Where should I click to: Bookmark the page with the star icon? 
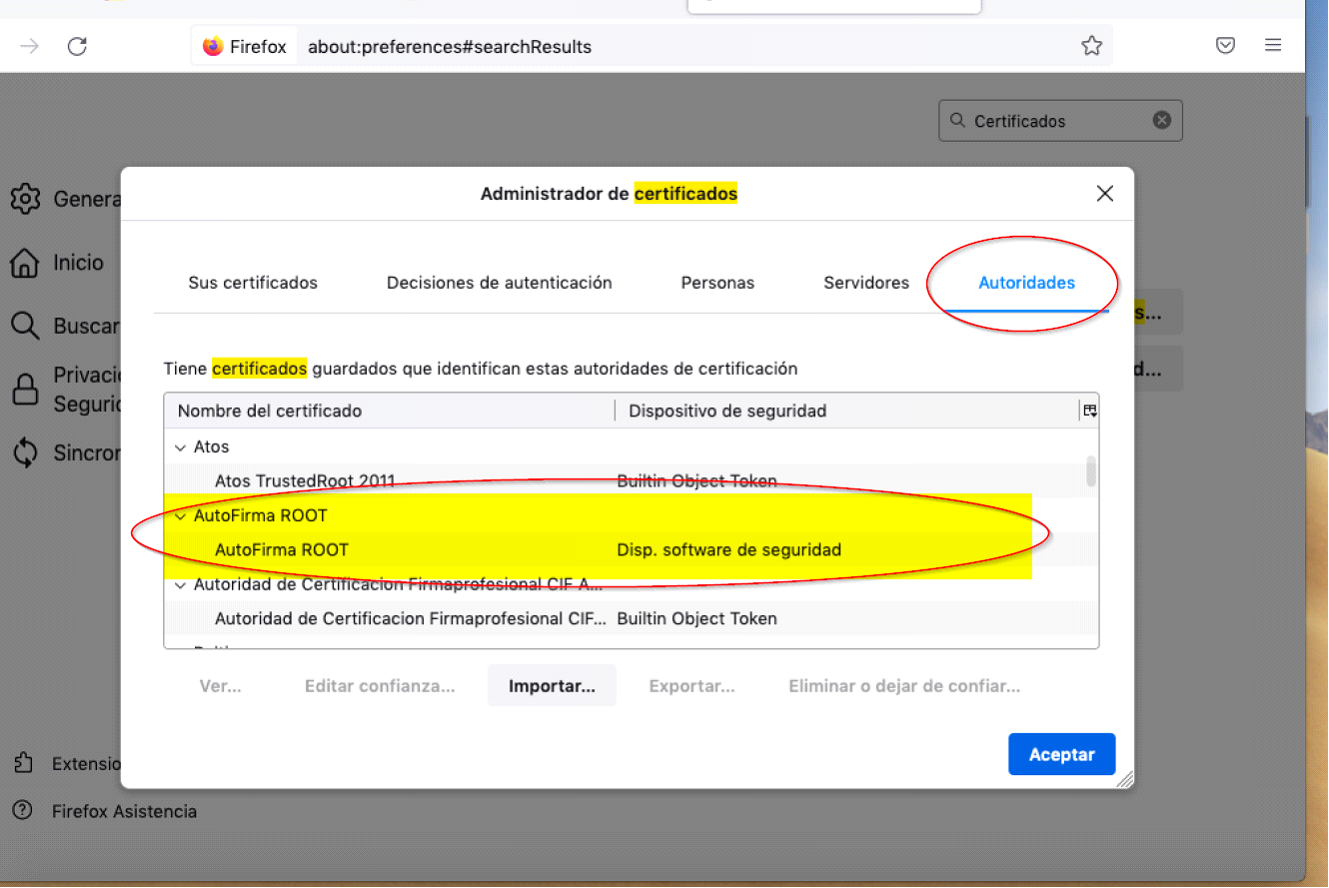1092,45
